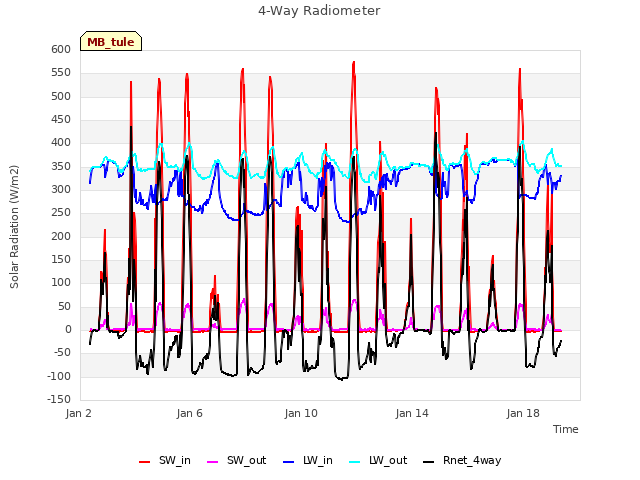The image size is (640, 480).
Task: Click the blue LW_in legend swatch
Action: [x=289, y=462]
